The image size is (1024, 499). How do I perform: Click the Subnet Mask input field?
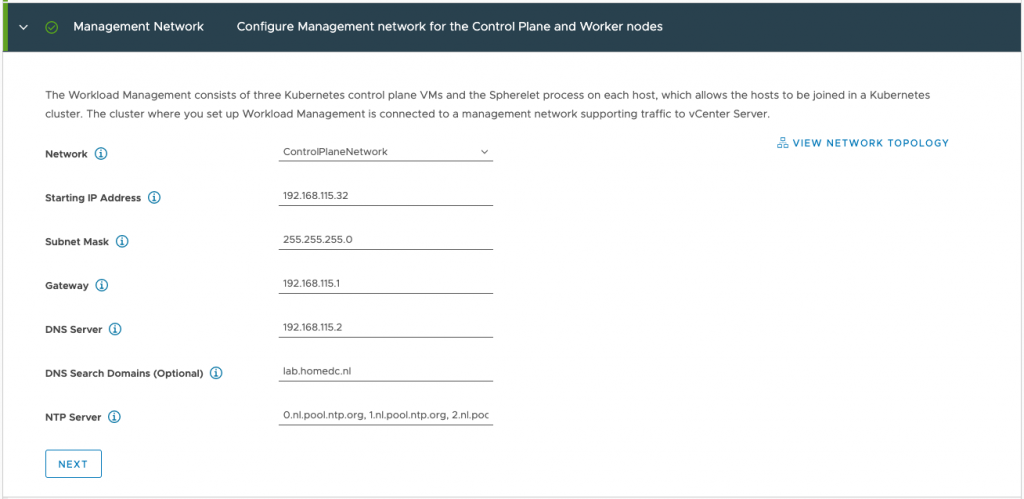pos(386,240)
